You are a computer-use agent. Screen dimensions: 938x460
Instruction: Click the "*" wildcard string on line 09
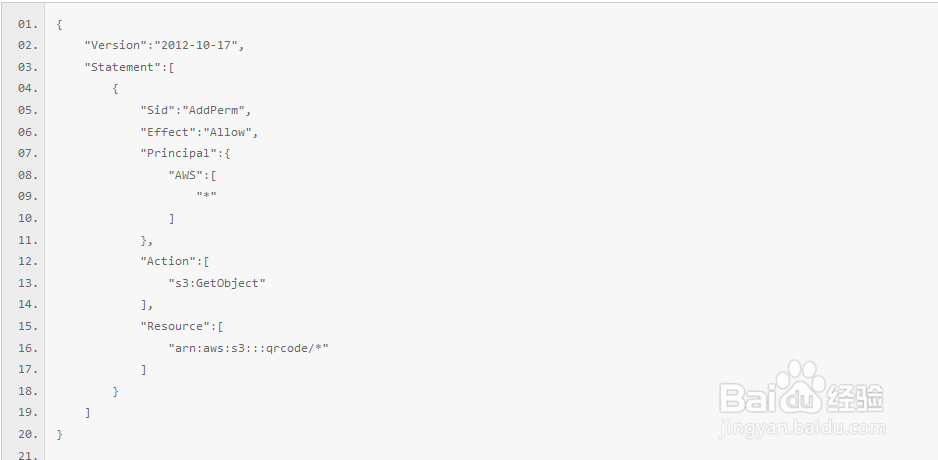coord(206,197)
